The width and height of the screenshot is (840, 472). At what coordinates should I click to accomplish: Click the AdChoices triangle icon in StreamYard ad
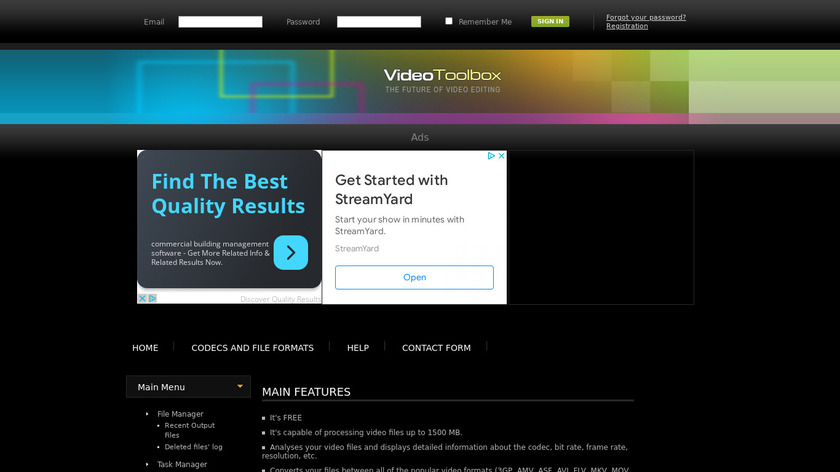tap(491, 156)
